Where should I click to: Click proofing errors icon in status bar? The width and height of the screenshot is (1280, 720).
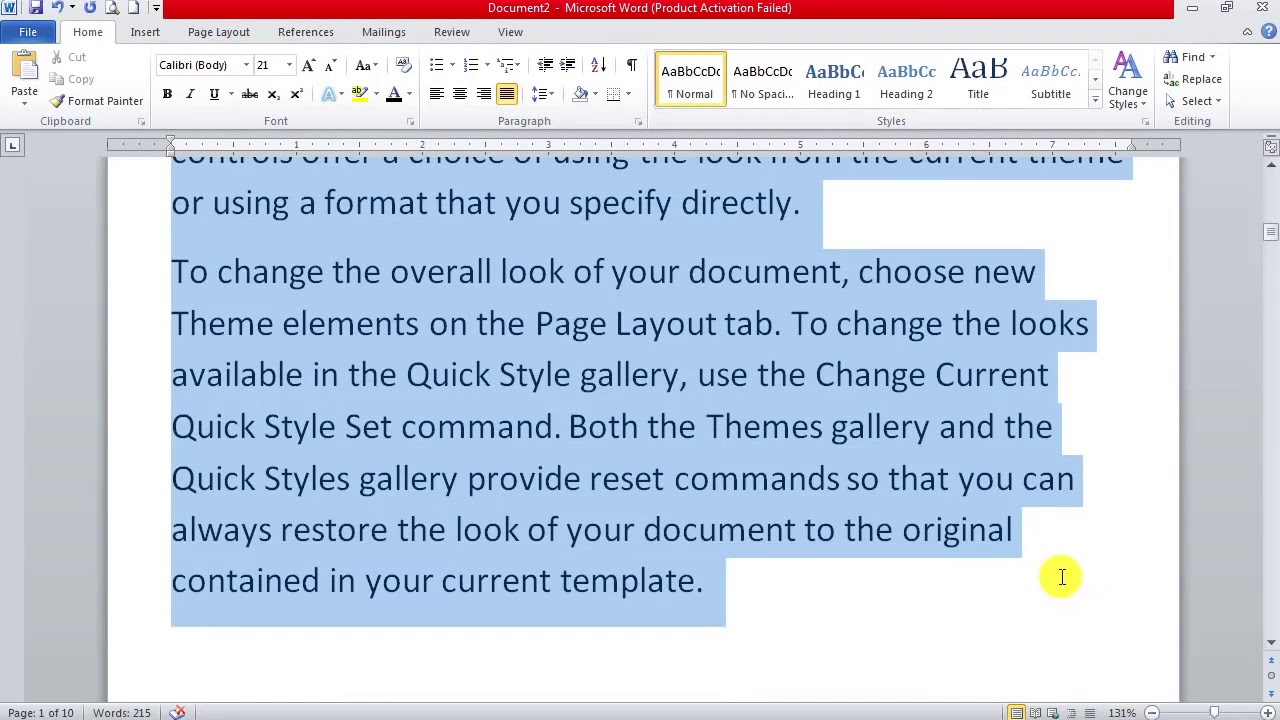point(177,713)
